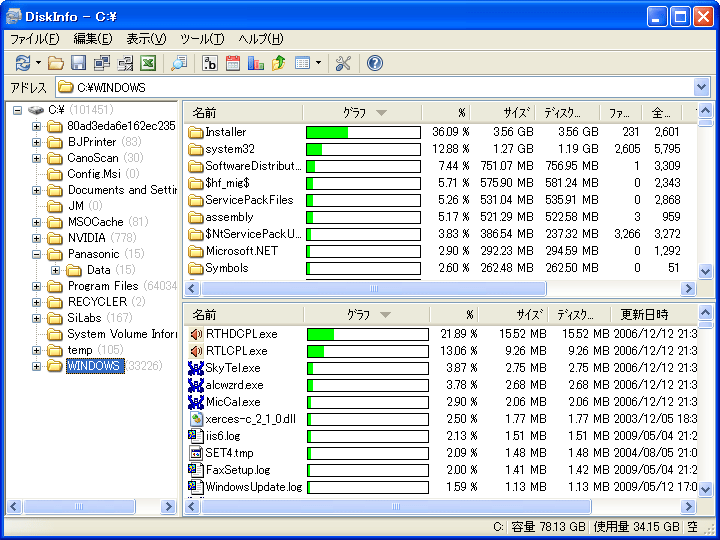Click the 'a.b' extension view icon

(210, 63)
